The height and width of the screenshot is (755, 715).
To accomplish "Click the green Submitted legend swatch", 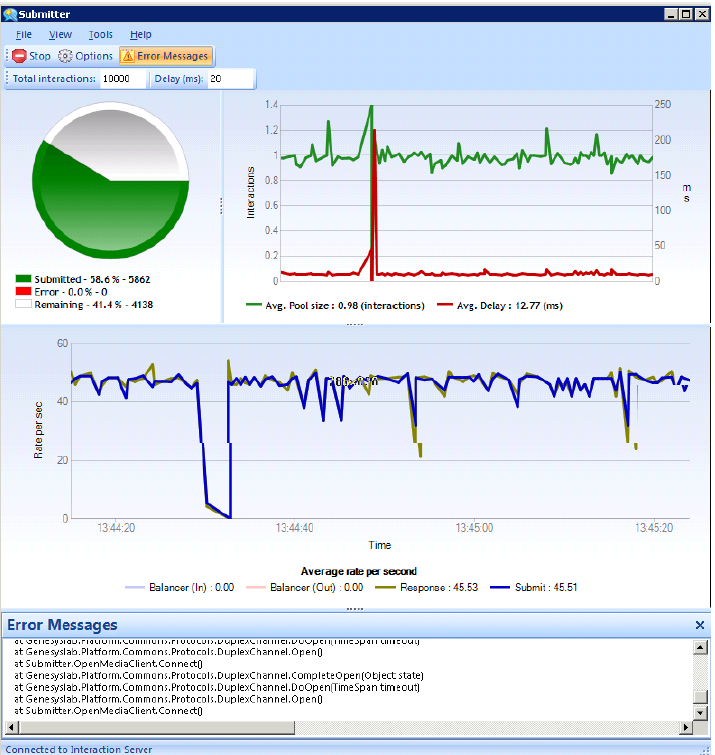I will [23, 280].
